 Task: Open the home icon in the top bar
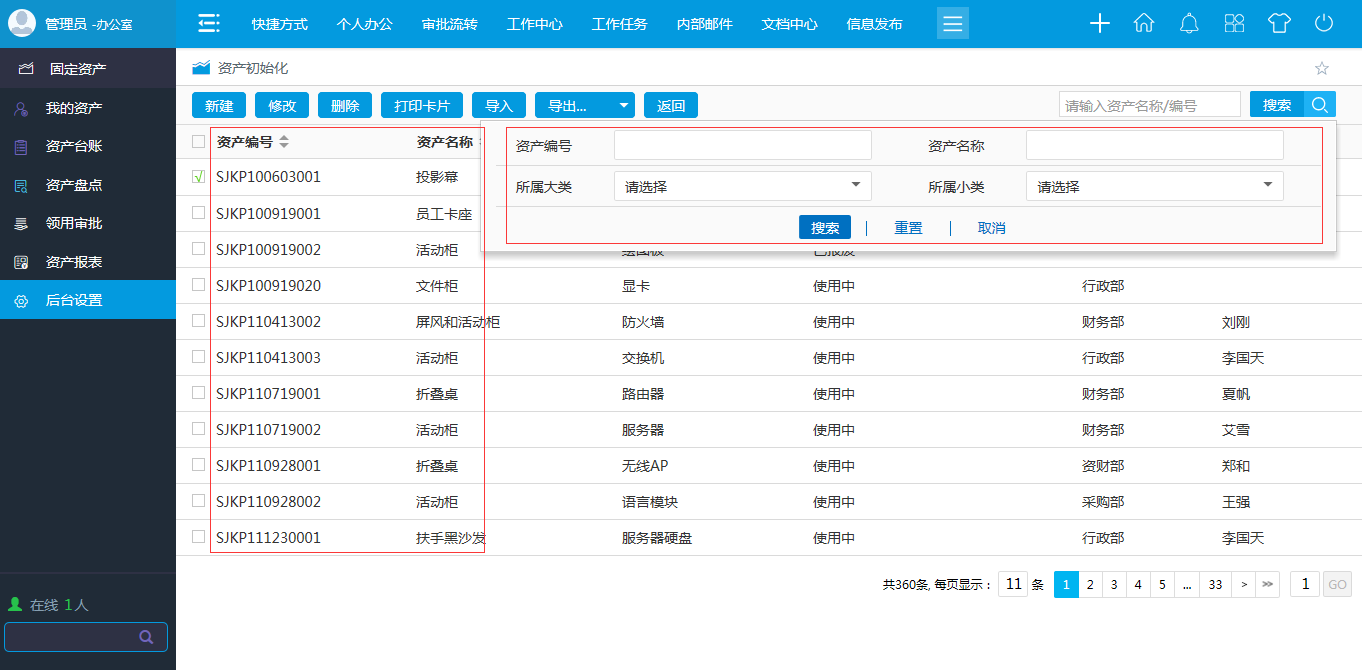coord(1144,22)
